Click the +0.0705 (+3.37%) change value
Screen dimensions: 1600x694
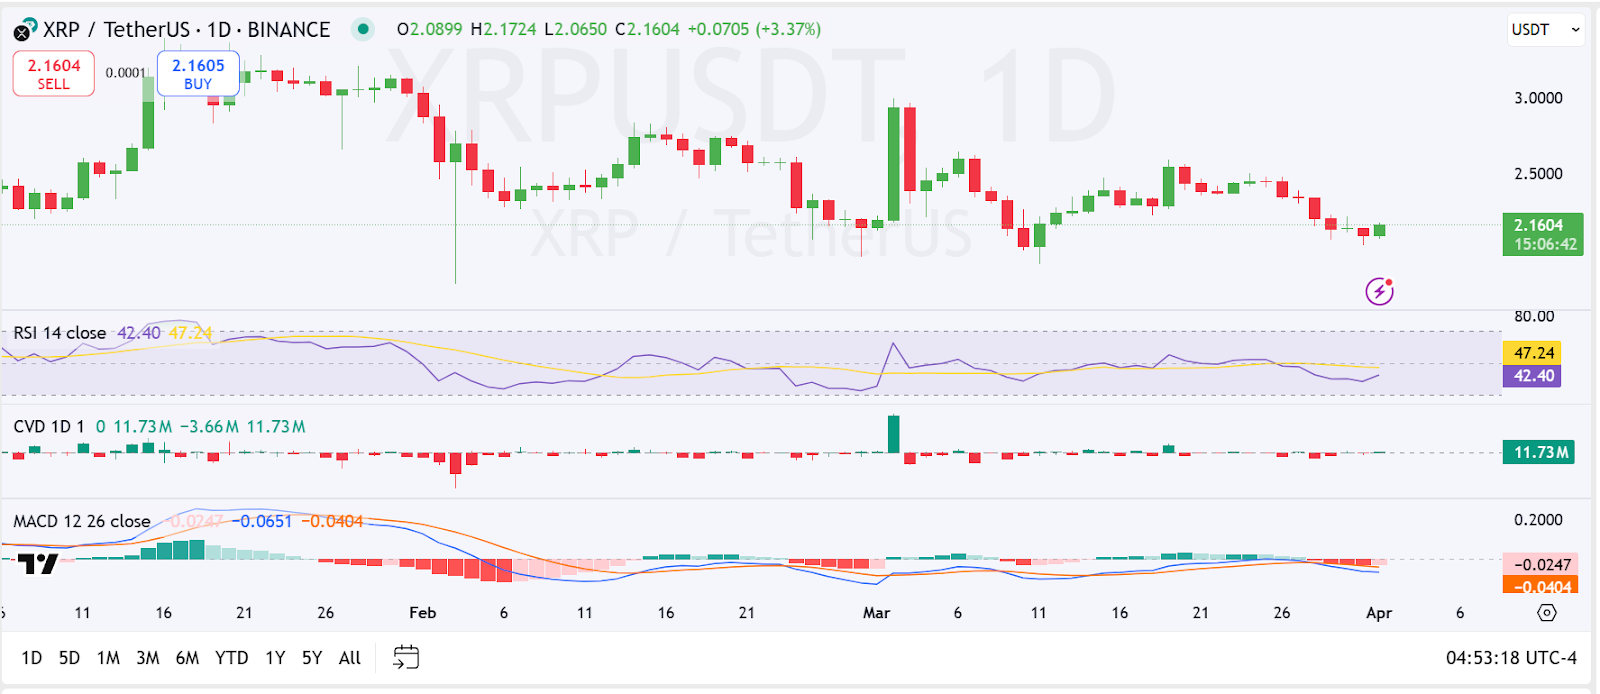pyautogui.click(x=755, y=29)
